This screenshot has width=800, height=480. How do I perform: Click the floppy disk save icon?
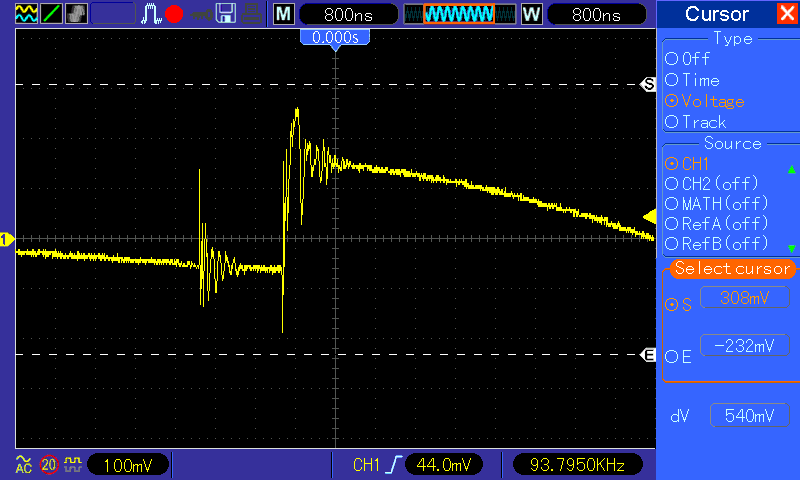226,14
